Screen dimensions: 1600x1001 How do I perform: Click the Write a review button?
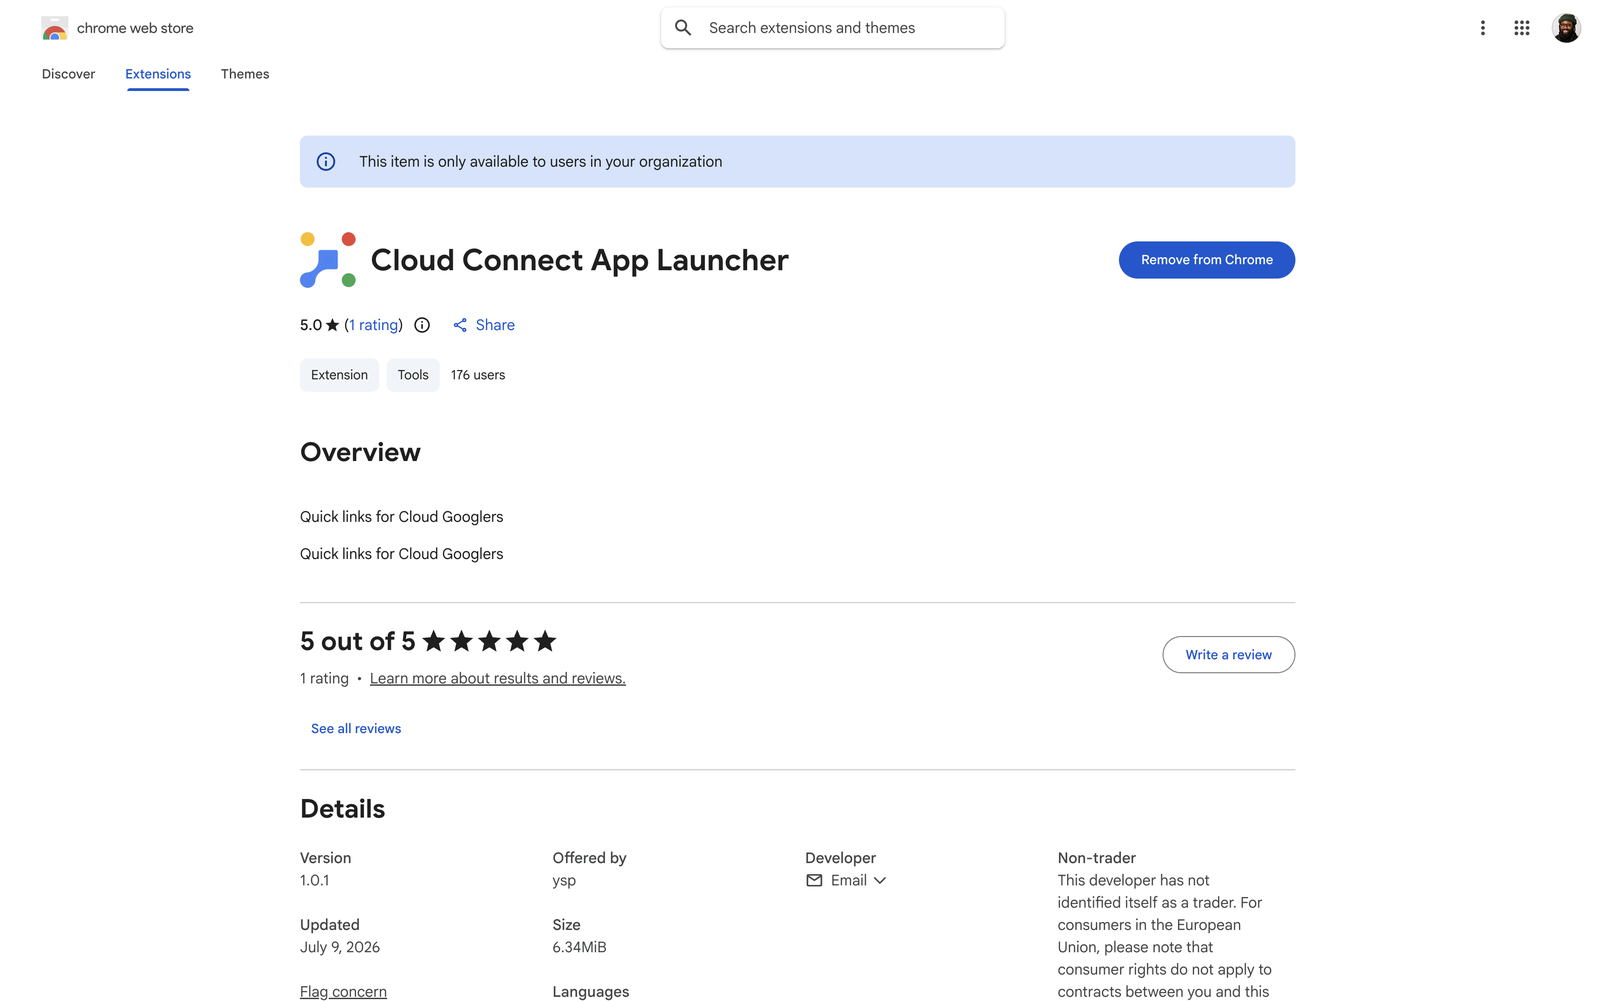1229,655
